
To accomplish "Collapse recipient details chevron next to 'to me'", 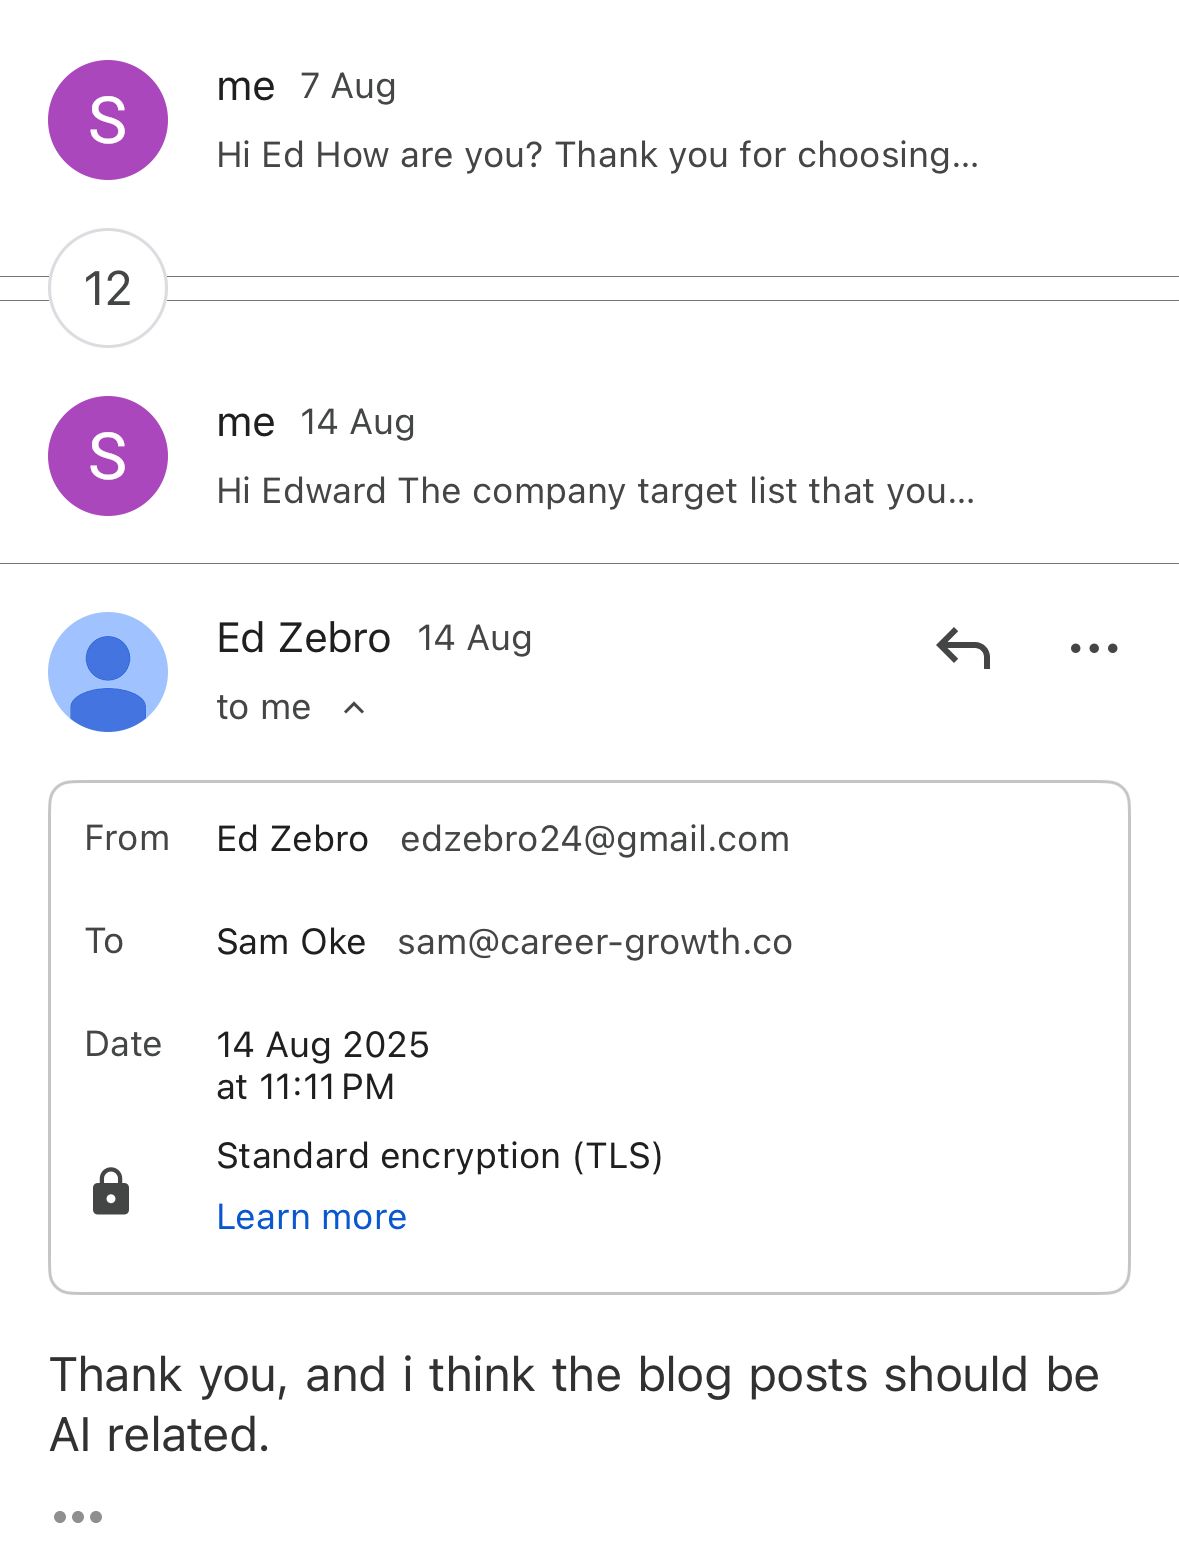I will click(x=354, y=708).
